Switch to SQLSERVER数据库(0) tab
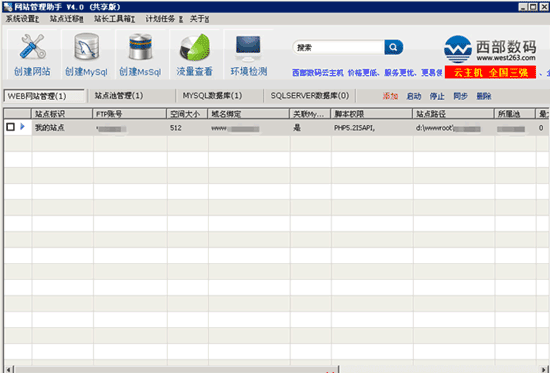Viewport: 550px width, 373px height. click(x=309, y=95)
